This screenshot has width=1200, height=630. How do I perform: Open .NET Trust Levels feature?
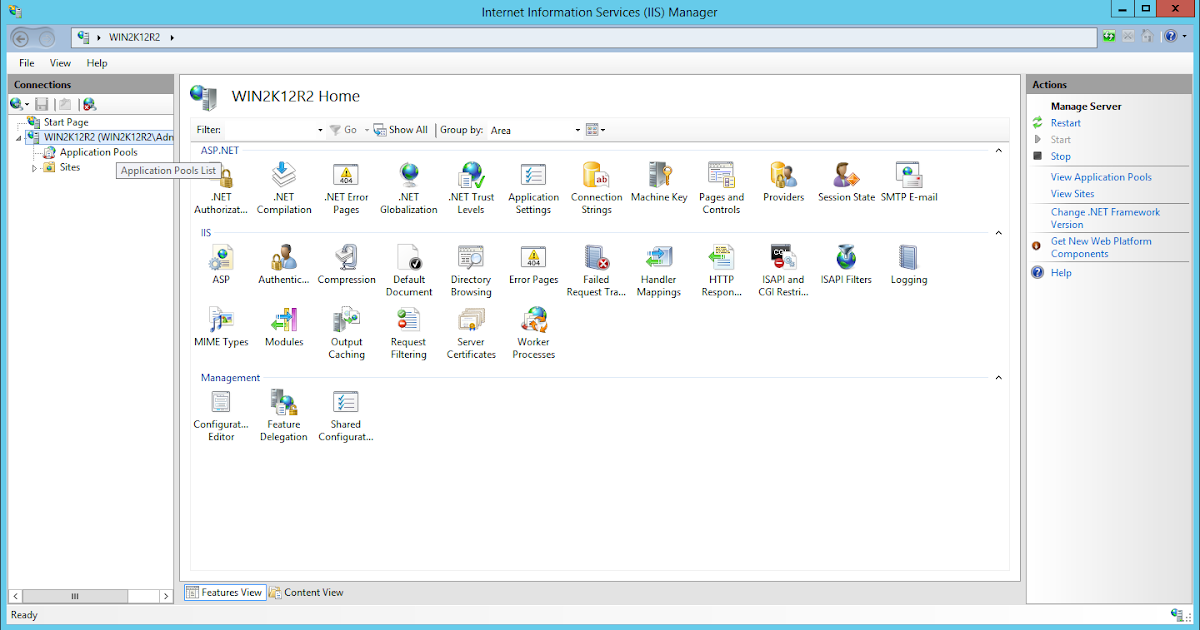471,187
